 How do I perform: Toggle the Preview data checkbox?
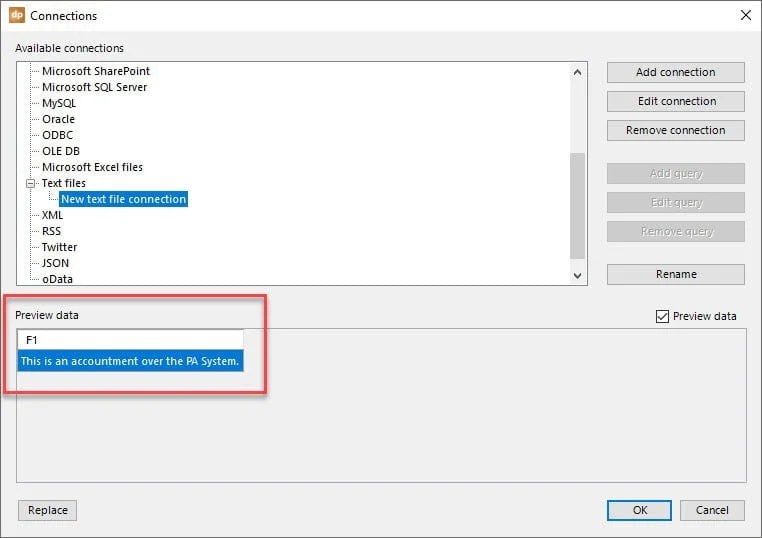(662, 316)
